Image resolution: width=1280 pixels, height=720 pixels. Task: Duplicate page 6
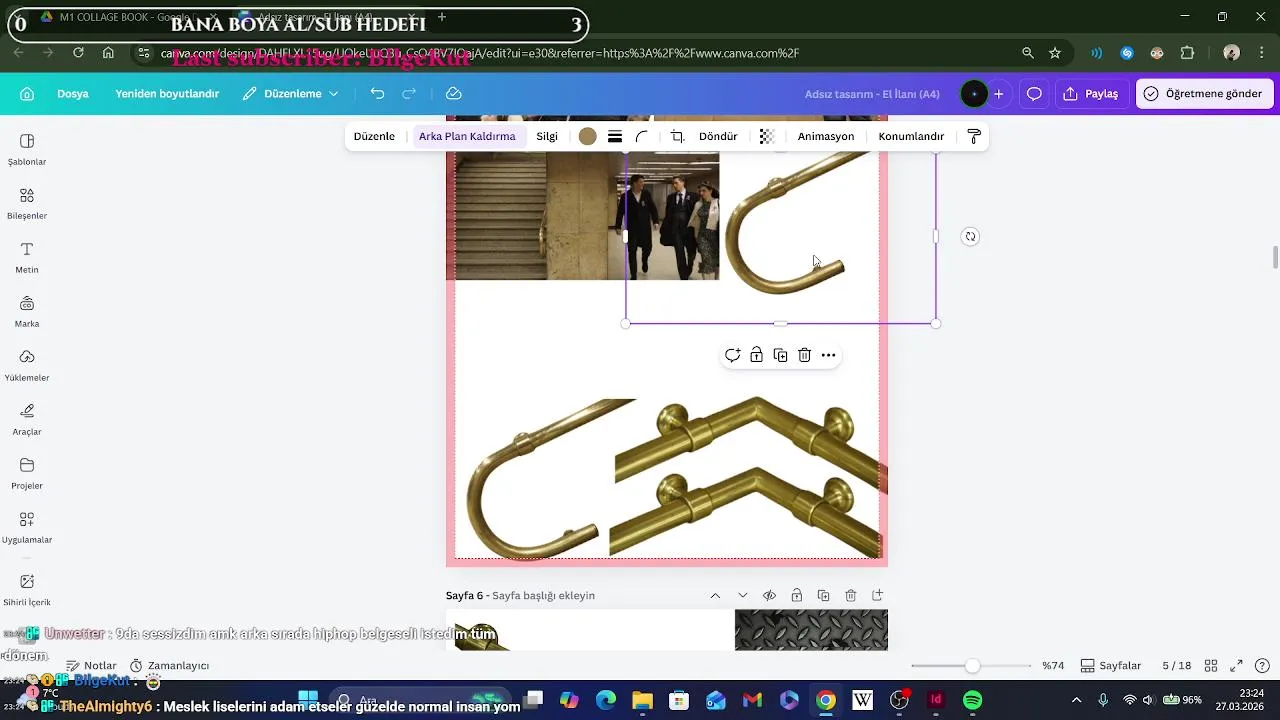coord(823,595)
